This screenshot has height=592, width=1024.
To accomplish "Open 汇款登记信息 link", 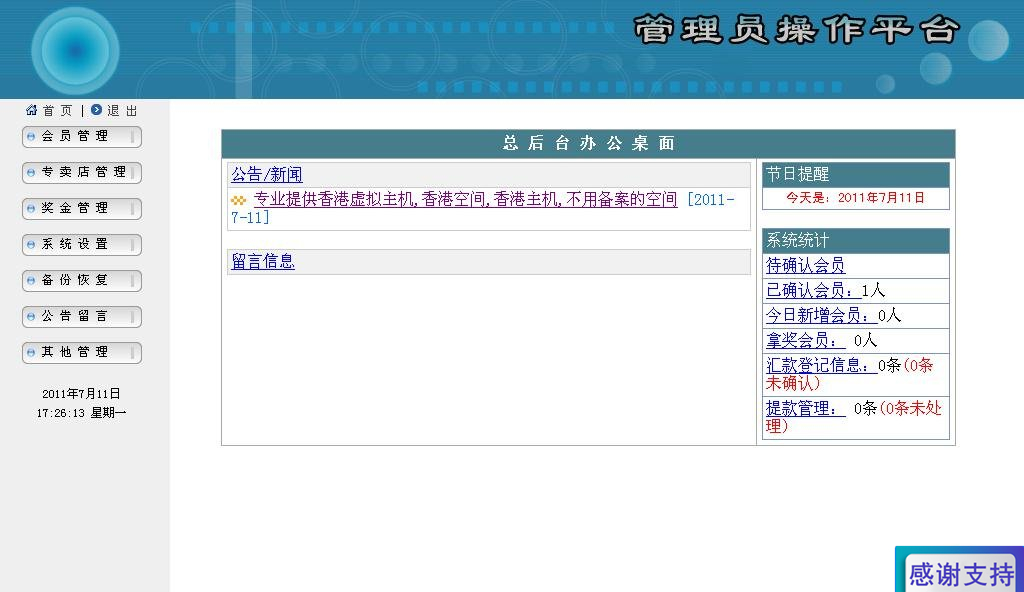I will 821,365.
